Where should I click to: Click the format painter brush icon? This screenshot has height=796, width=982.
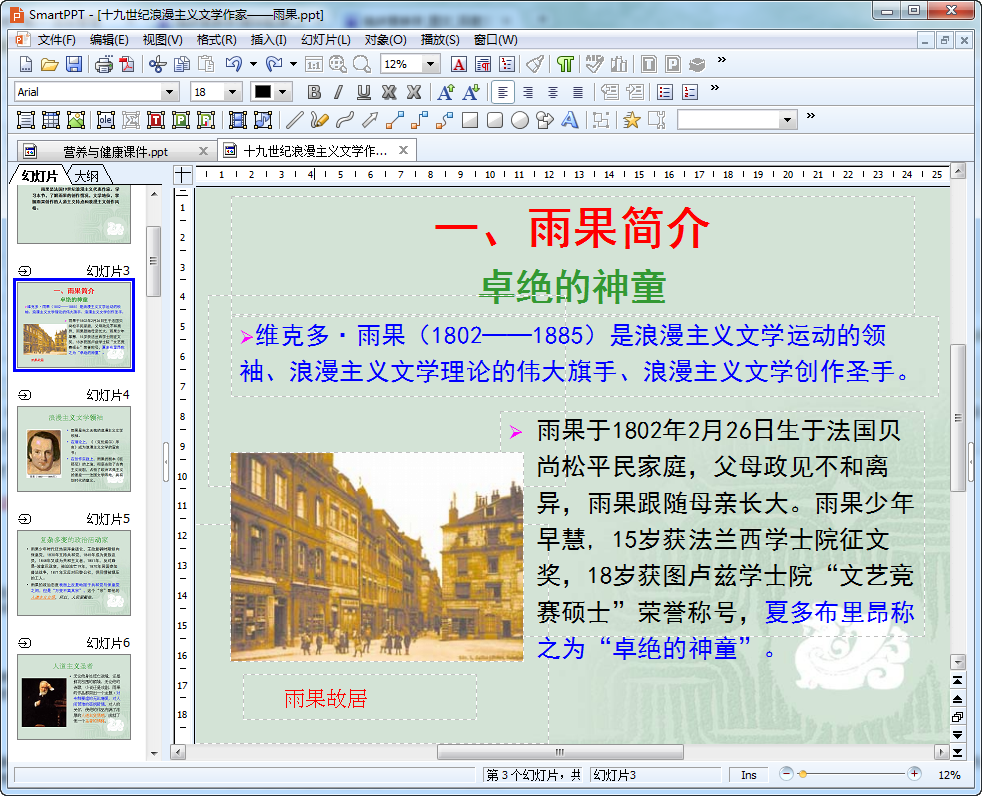point(534,64)
